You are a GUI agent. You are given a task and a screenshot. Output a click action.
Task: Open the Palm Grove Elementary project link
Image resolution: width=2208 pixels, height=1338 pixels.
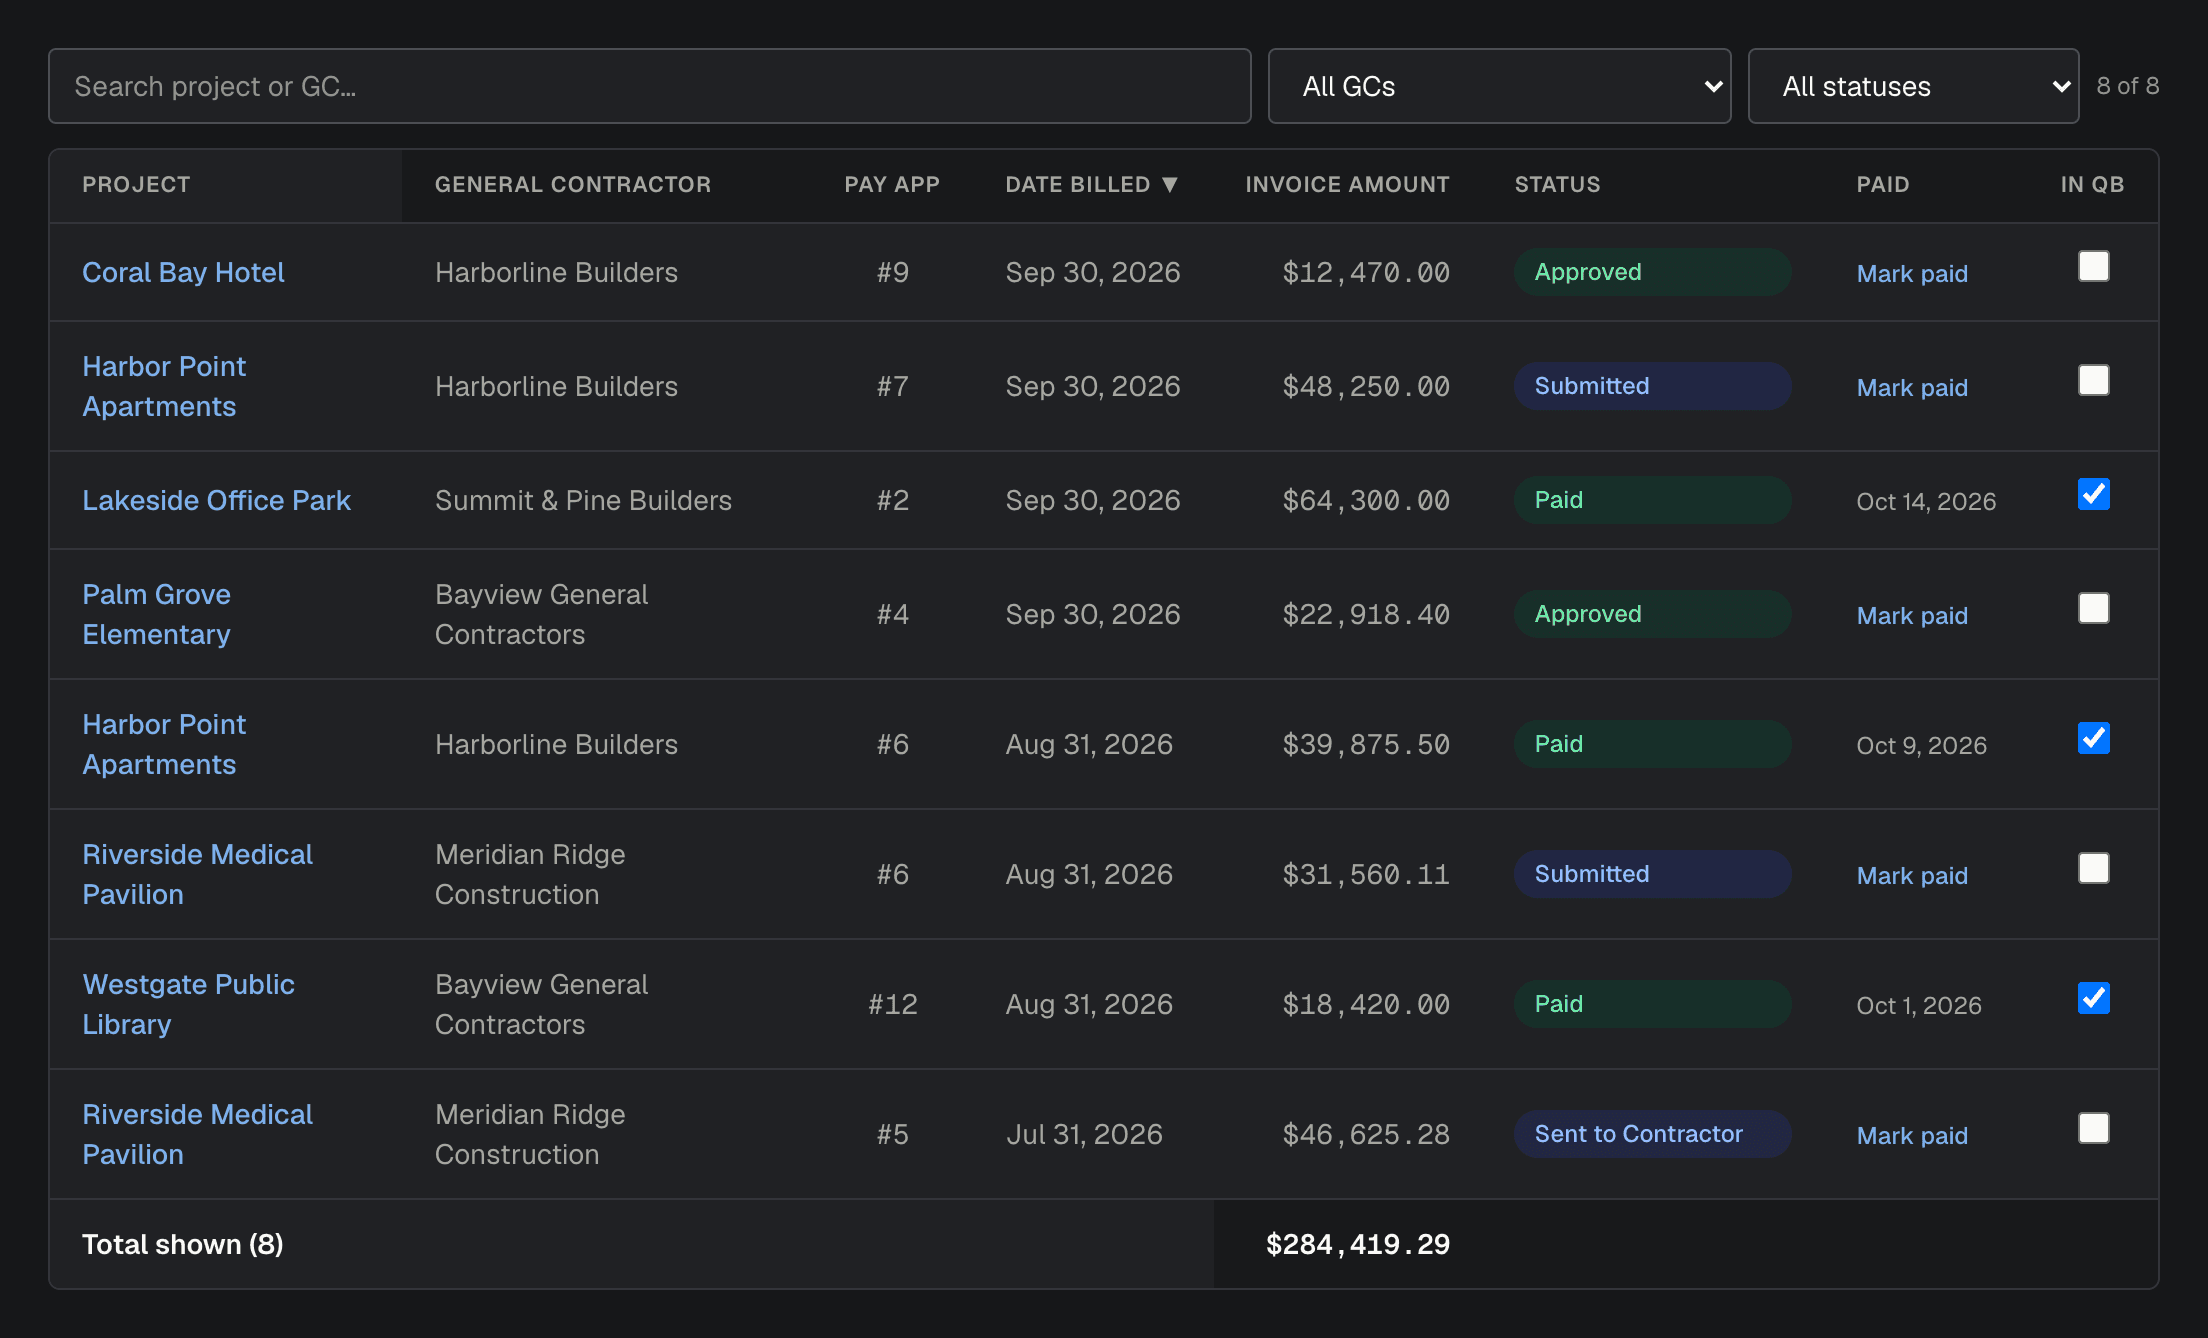coord(156,614)
